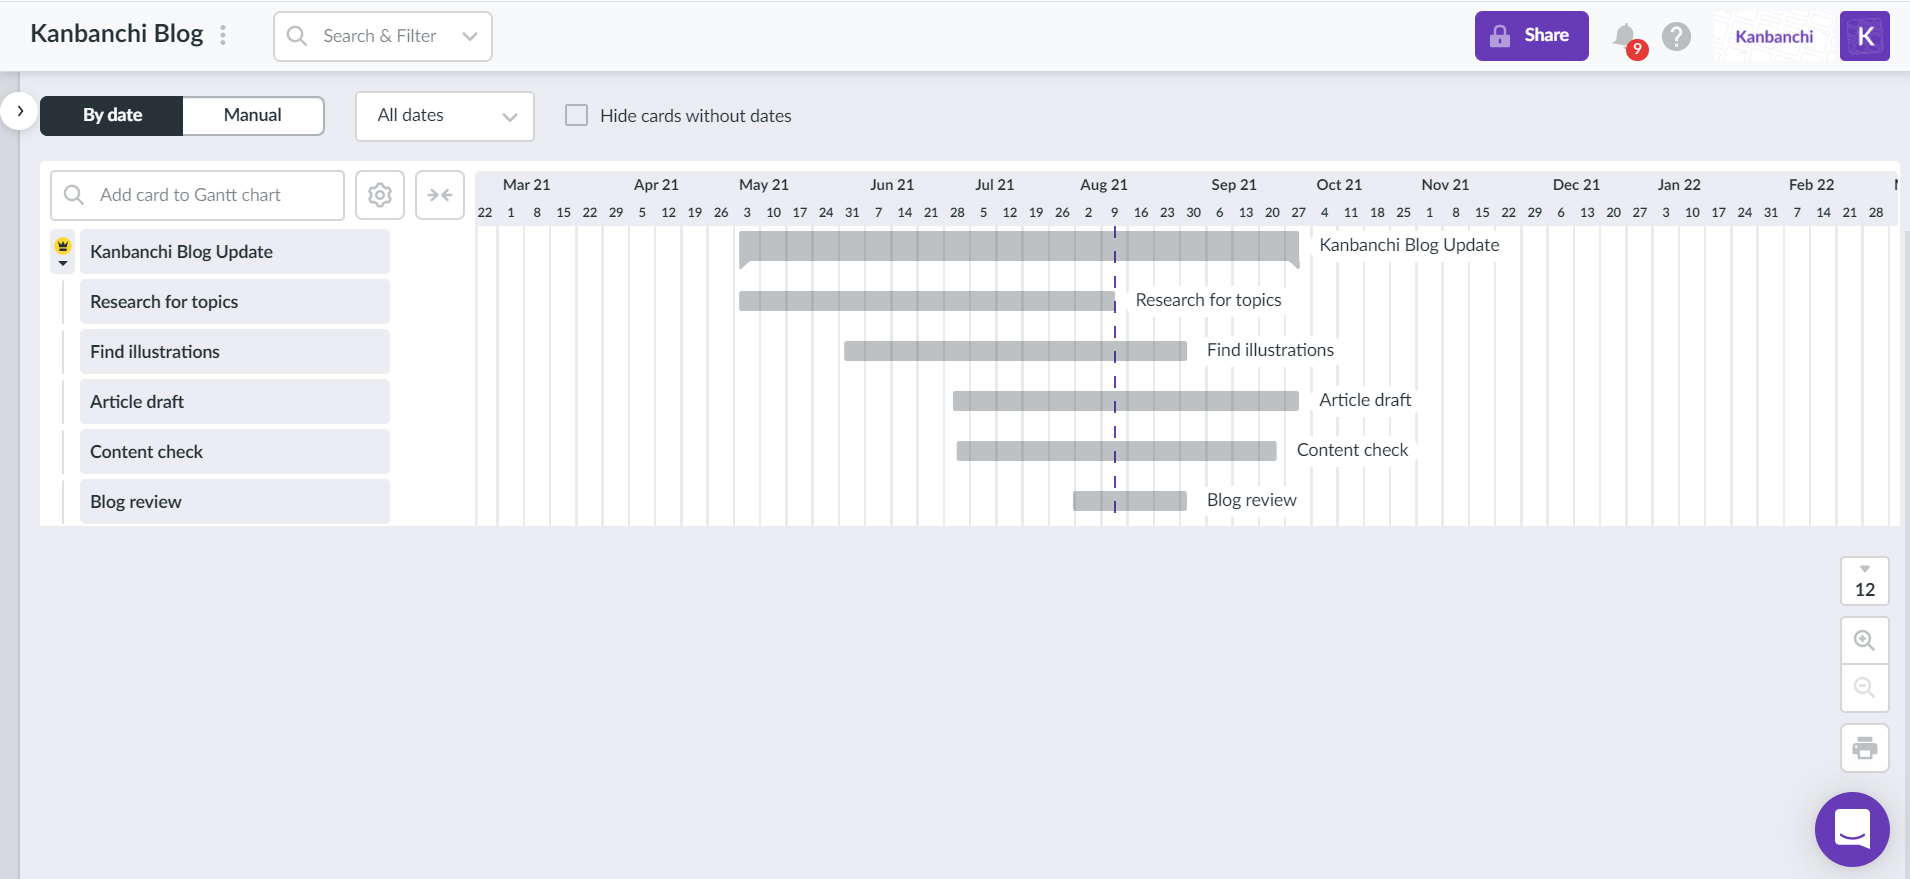Select the Content check card row
The image size is (1910, 879).
point(235,452)
